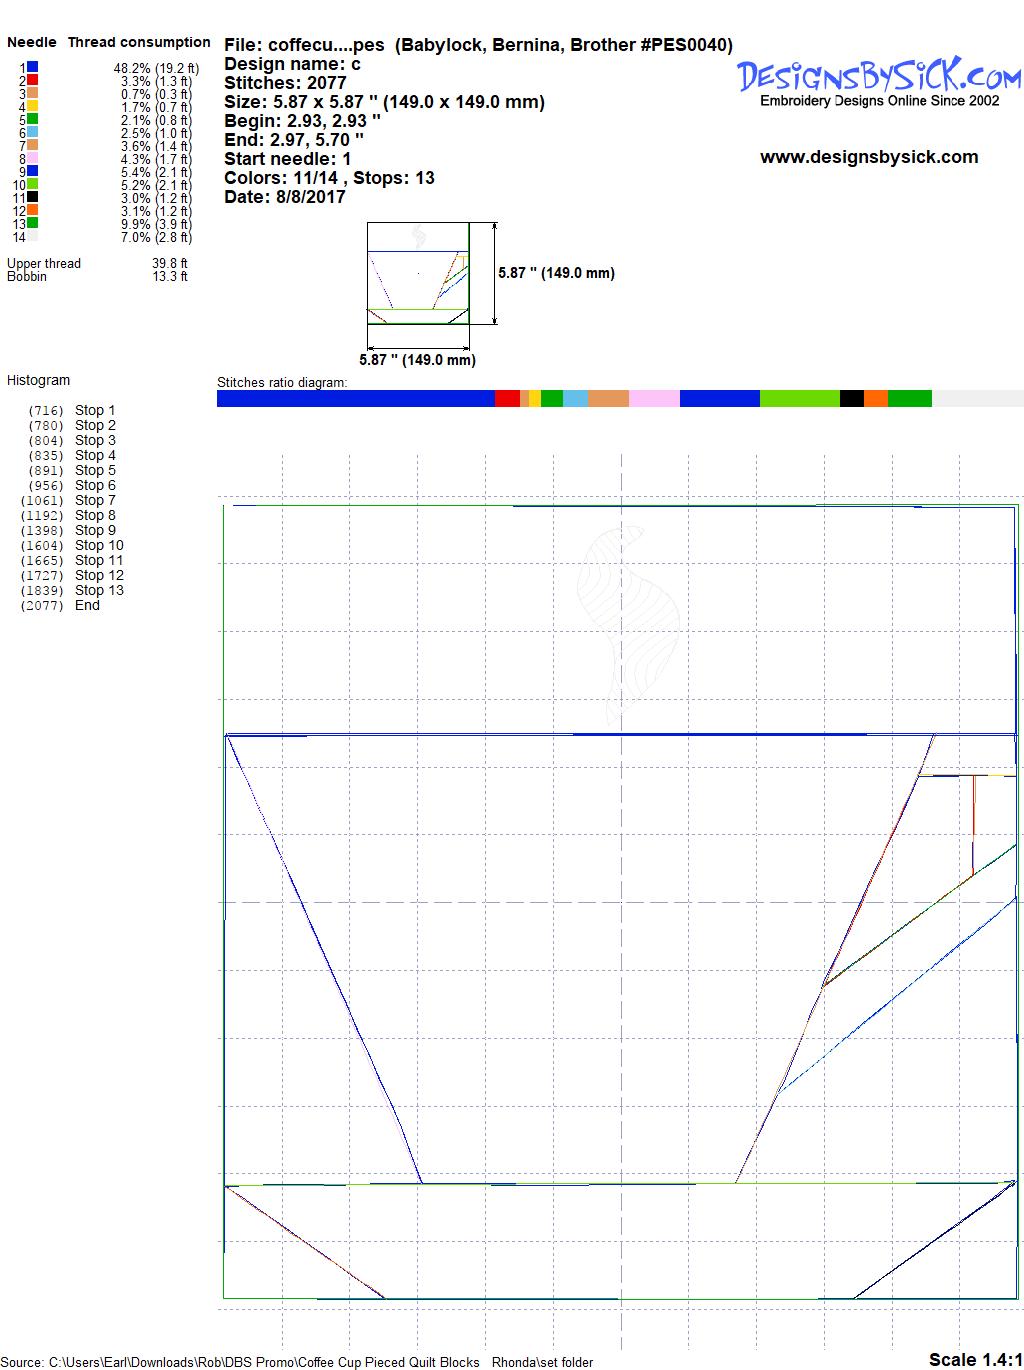Click needle 1 blue color swatch
The image size is (1024, 1370).
(33, 67)
